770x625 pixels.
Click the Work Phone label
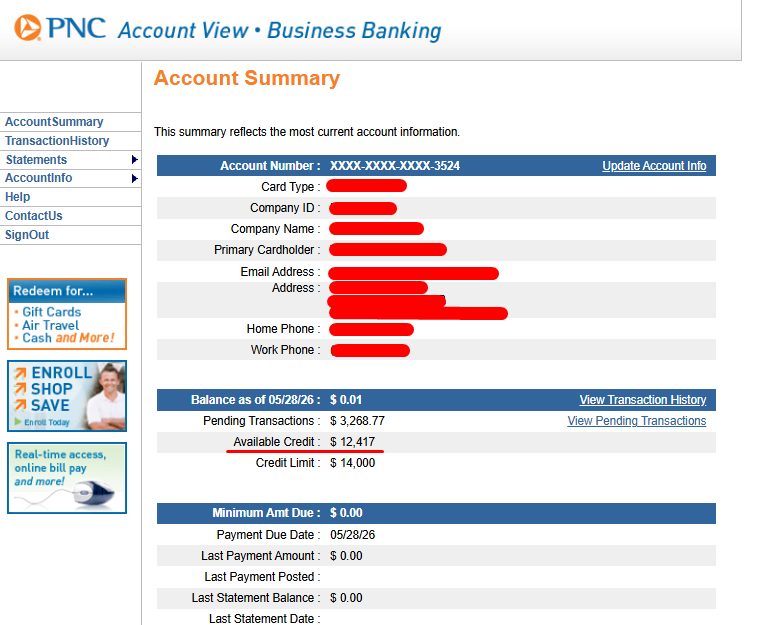285,350
